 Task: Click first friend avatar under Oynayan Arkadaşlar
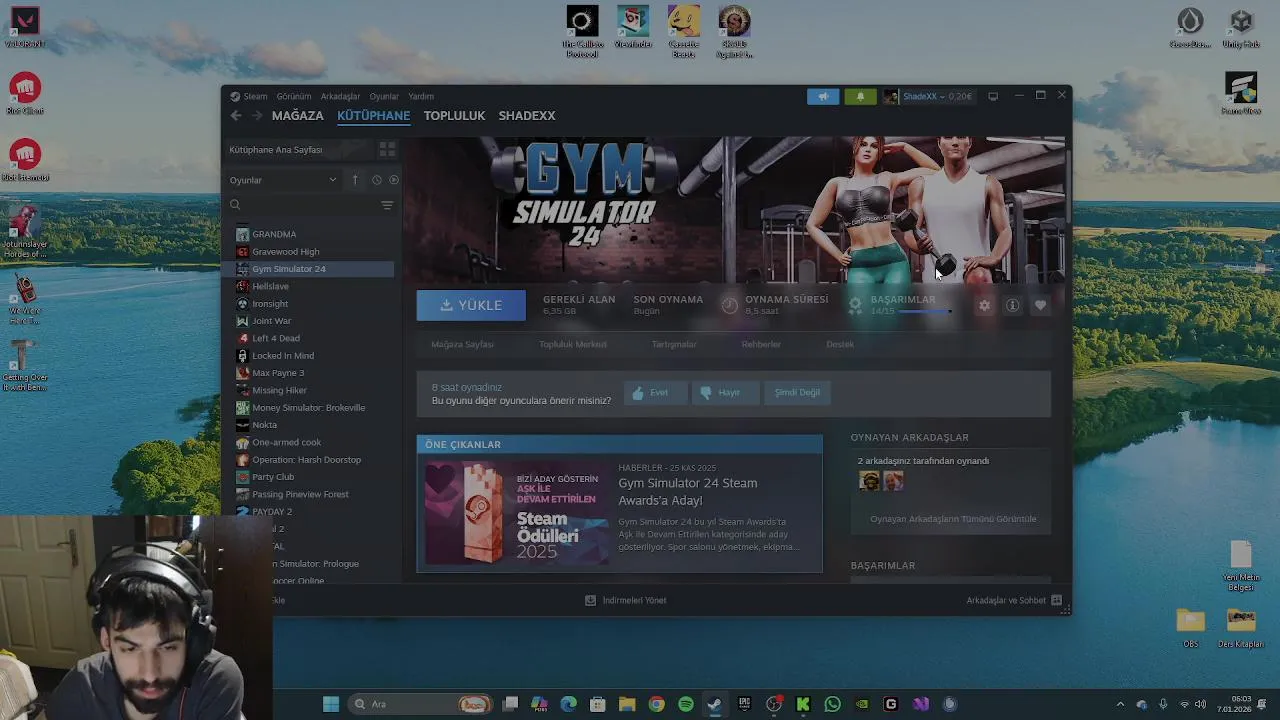pos(869,481)
